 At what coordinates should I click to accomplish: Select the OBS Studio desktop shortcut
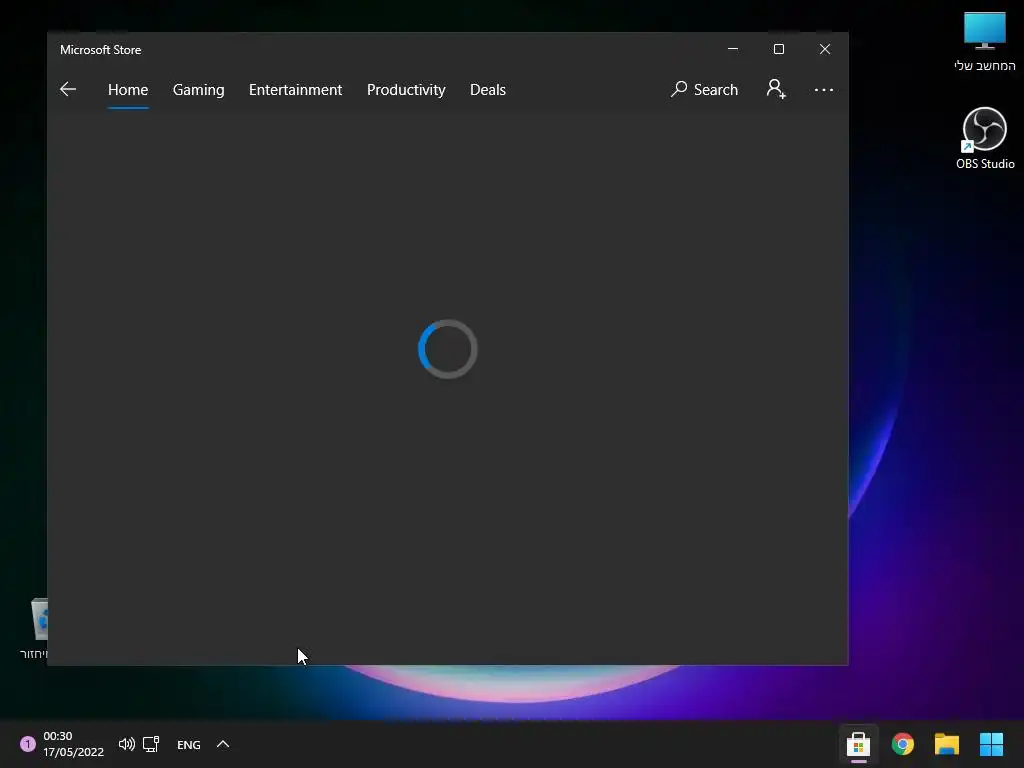coord(985,138)
